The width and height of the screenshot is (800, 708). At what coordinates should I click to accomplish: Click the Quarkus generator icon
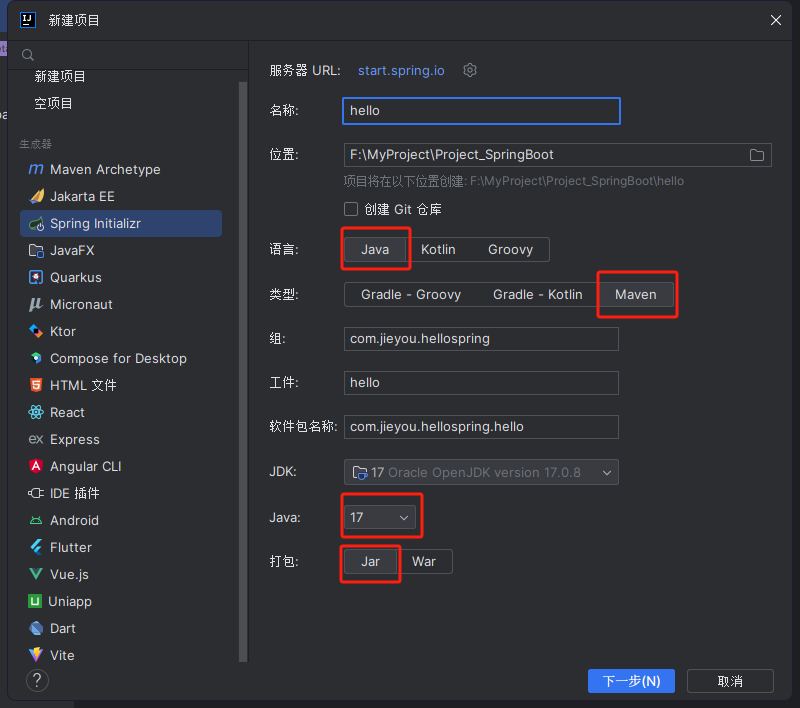(36, 277)
